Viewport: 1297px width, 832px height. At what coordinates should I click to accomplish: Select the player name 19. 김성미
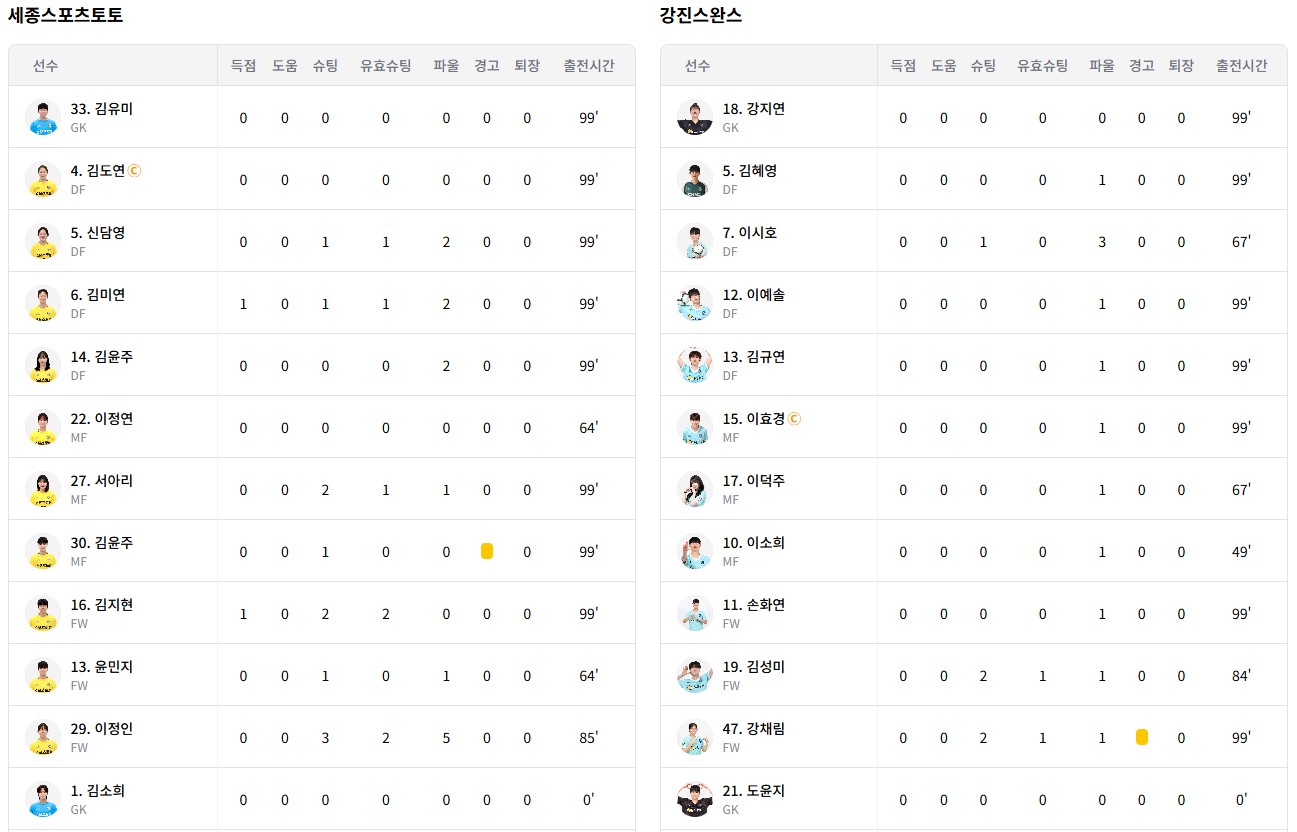pos(754,667)
